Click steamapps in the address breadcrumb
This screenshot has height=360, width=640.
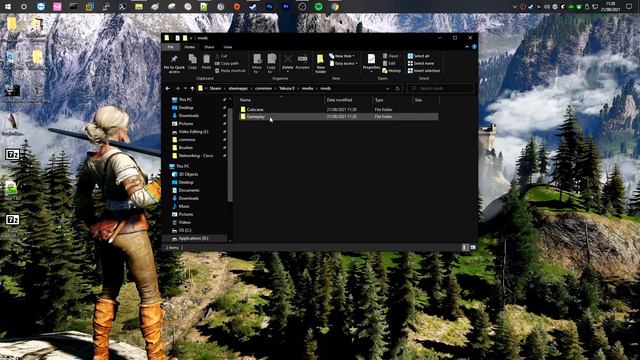pyautogui.click(x=238, y=88)
